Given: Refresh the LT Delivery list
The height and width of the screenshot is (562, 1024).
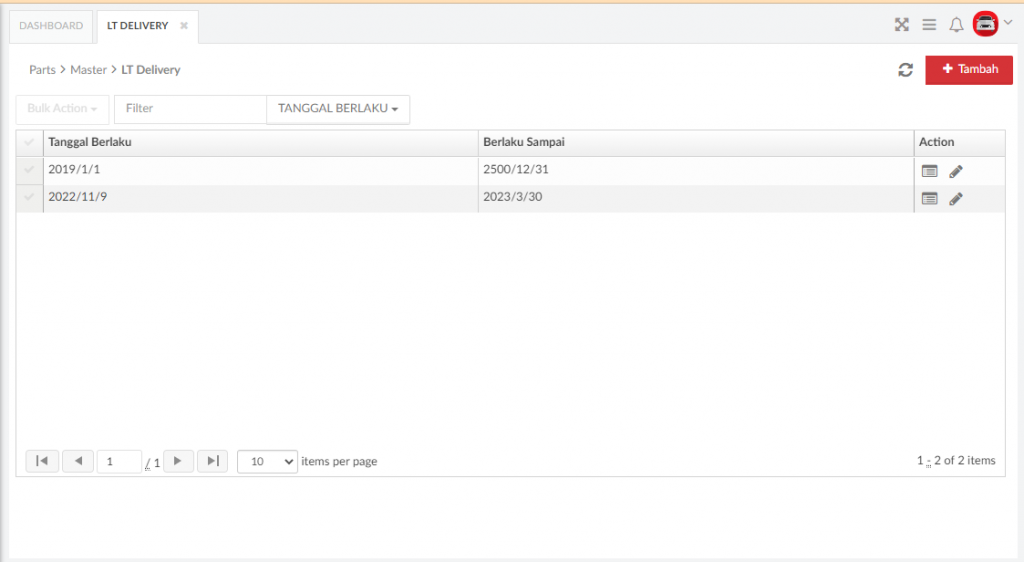Looking at the screenshot, I should click(x=905, y=70).
